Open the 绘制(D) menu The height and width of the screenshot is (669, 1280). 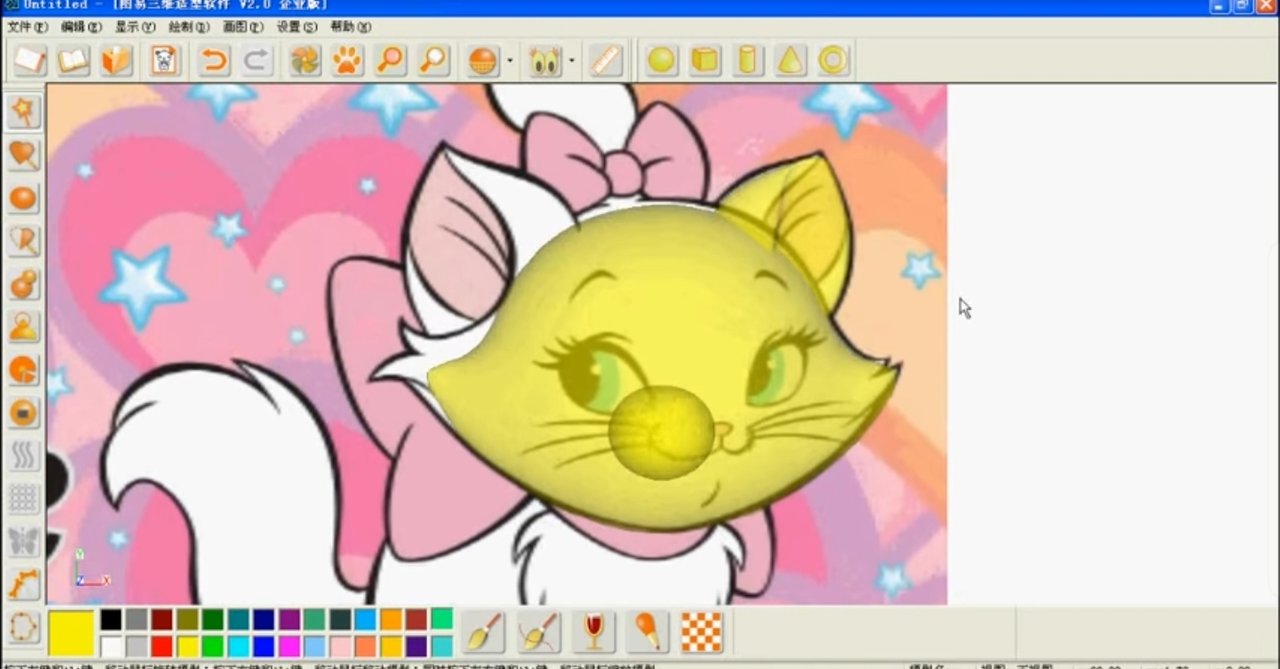point(189,27)
